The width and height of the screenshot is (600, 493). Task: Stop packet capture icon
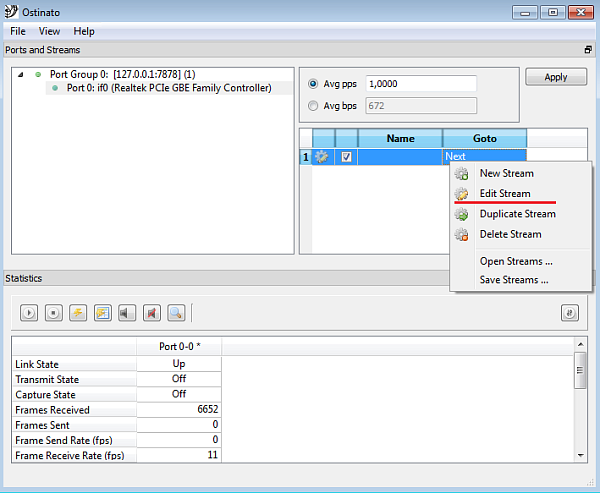[151, 313]
